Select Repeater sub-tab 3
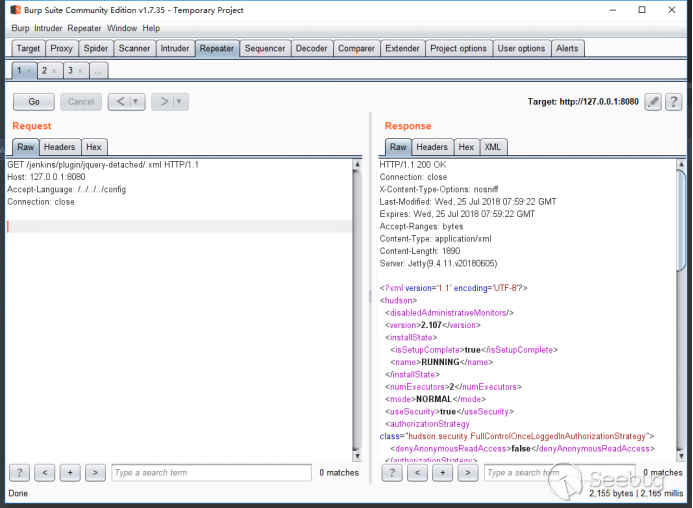The width and height of the screenshot is (693, 508). tap(70, 71)
